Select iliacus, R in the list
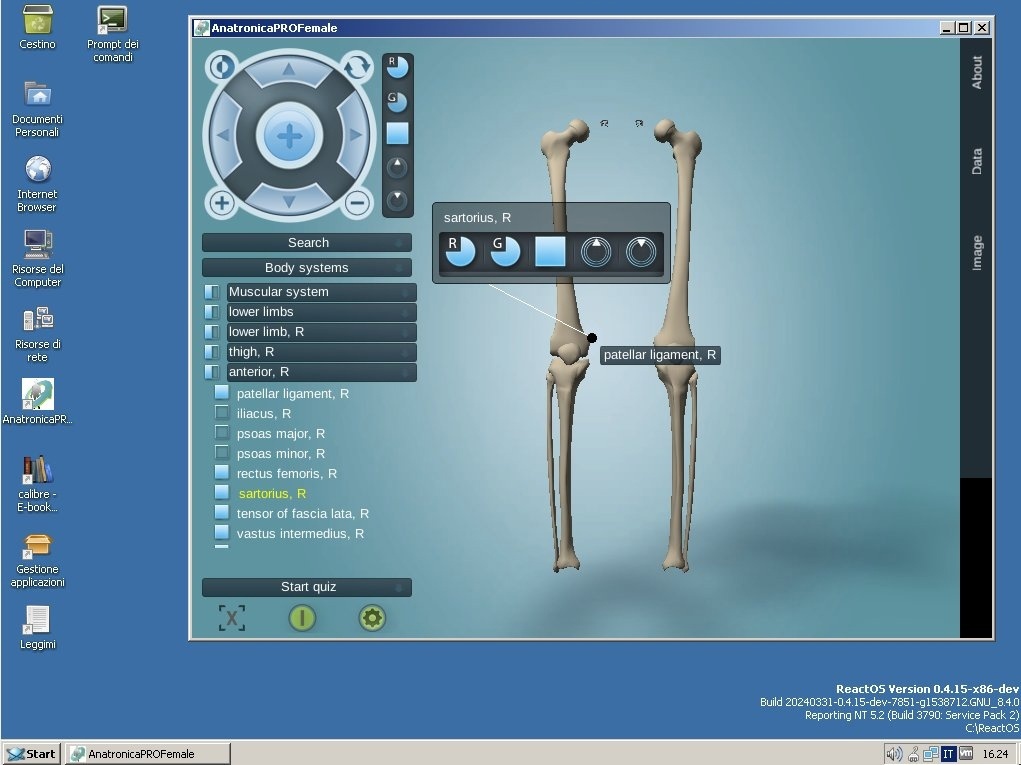 264,413
